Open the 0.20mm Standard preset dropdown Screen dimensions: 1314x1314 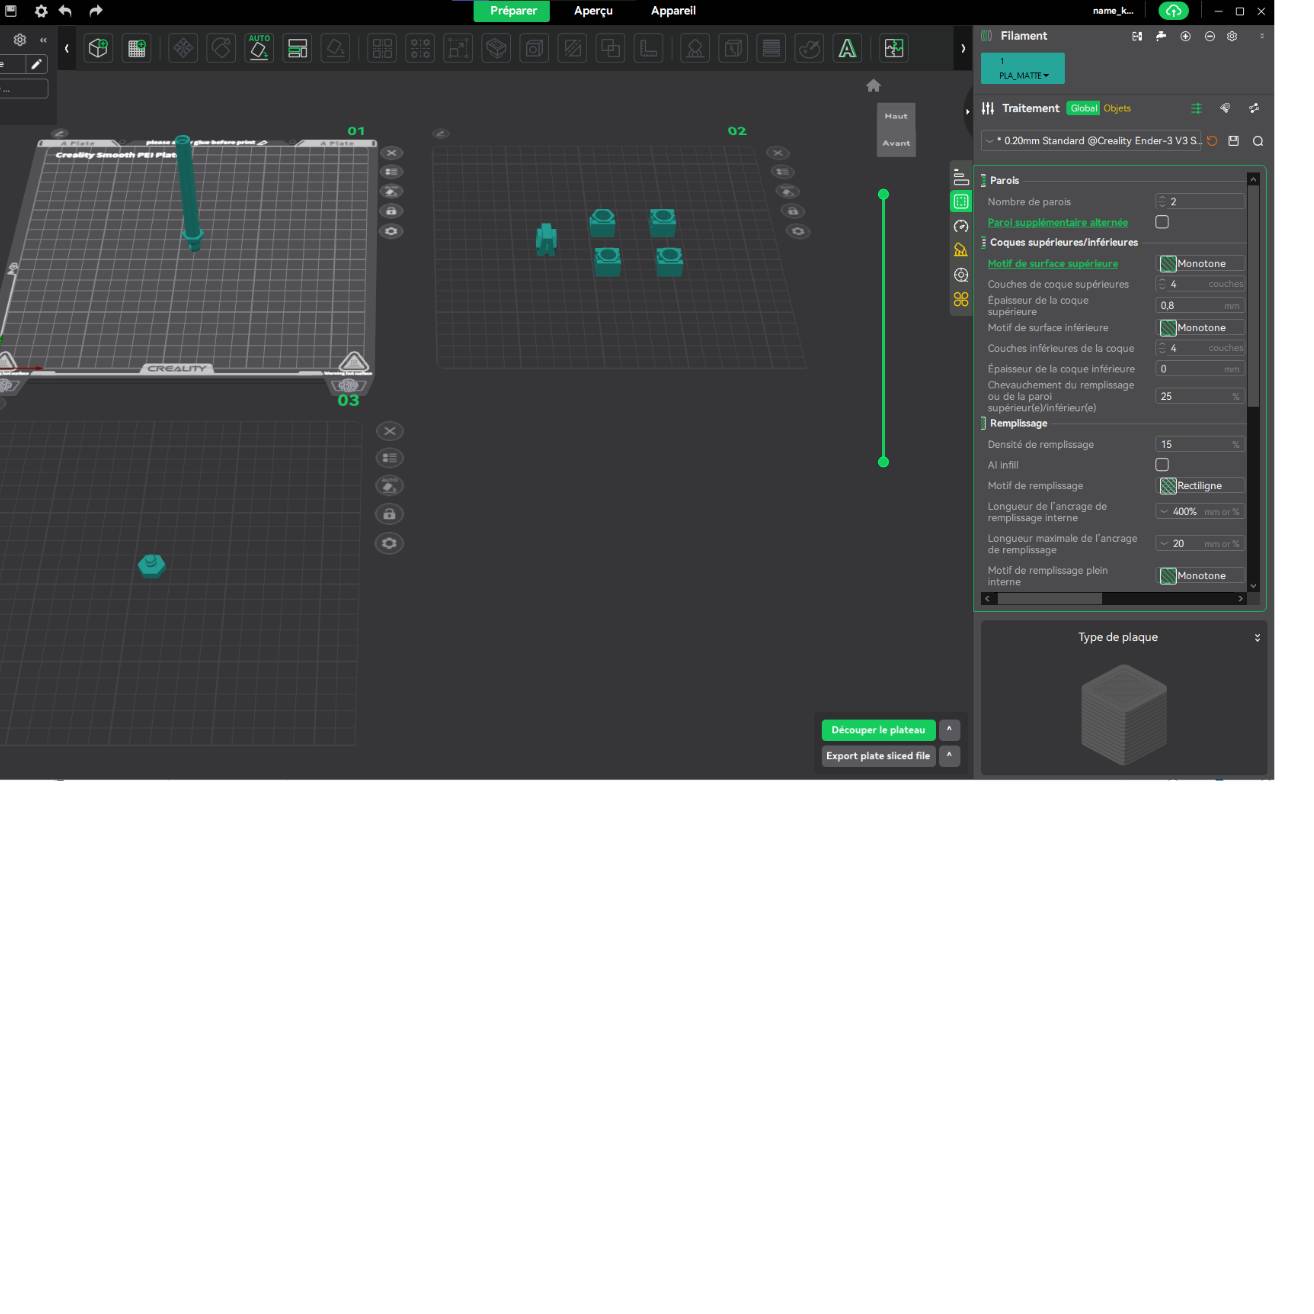[1092, 141]
